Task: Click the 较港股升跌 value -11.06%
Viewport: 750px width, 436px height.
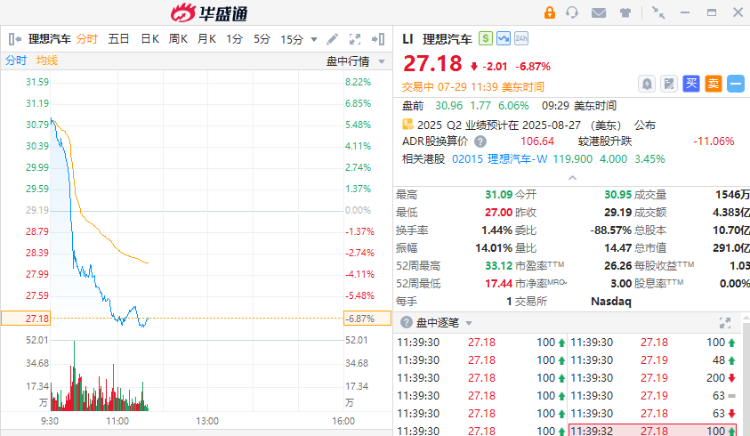Action: click(x=714, y=142)
